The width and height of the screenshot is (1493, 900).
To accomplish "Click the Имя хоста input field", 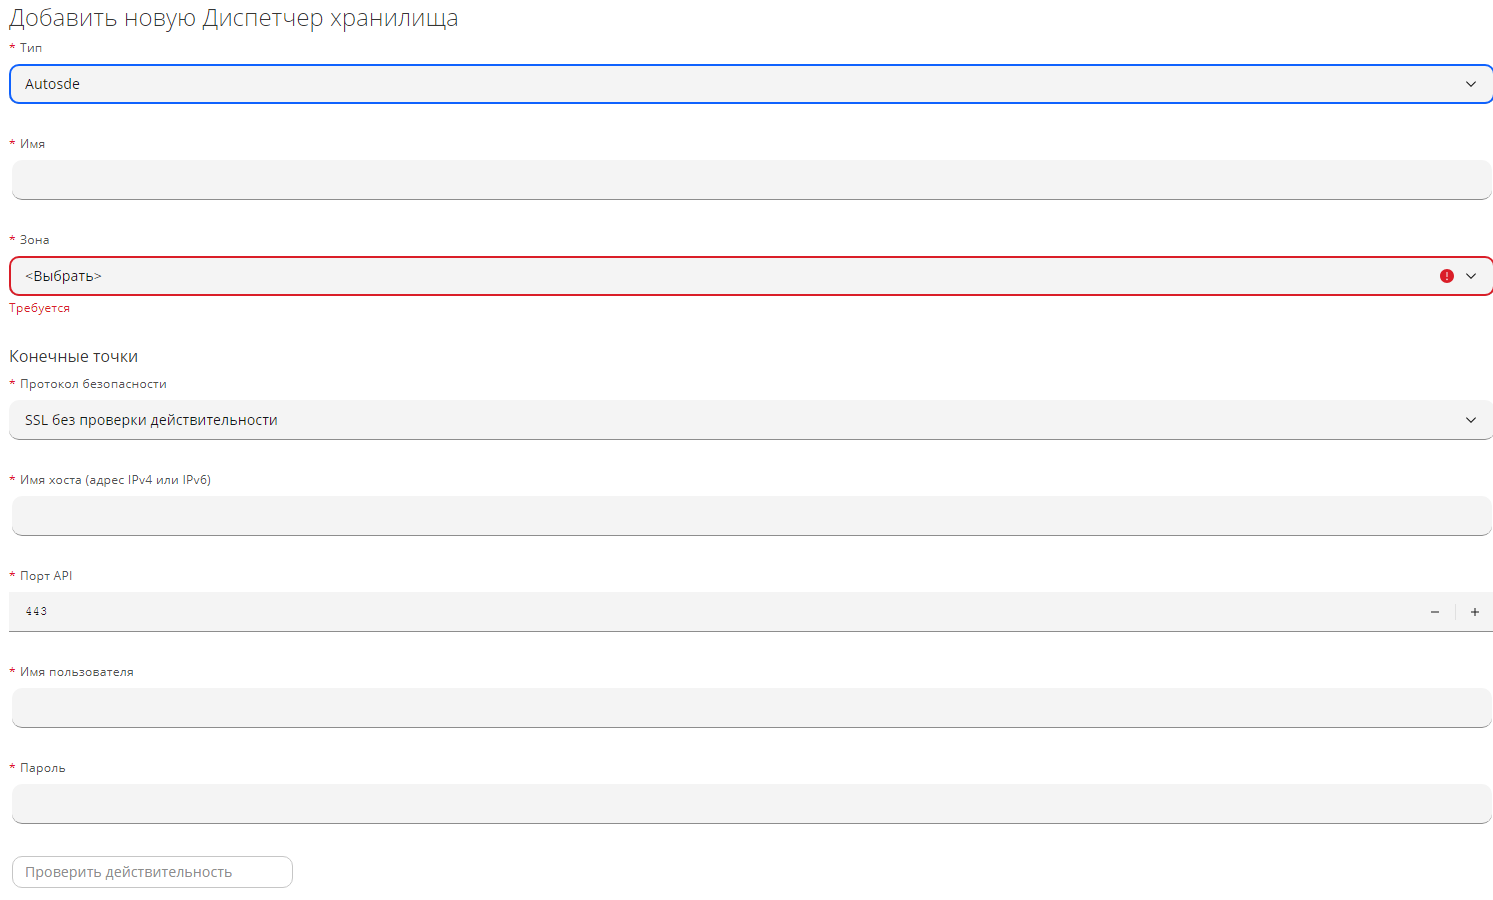I will click(x=750, y=516).
